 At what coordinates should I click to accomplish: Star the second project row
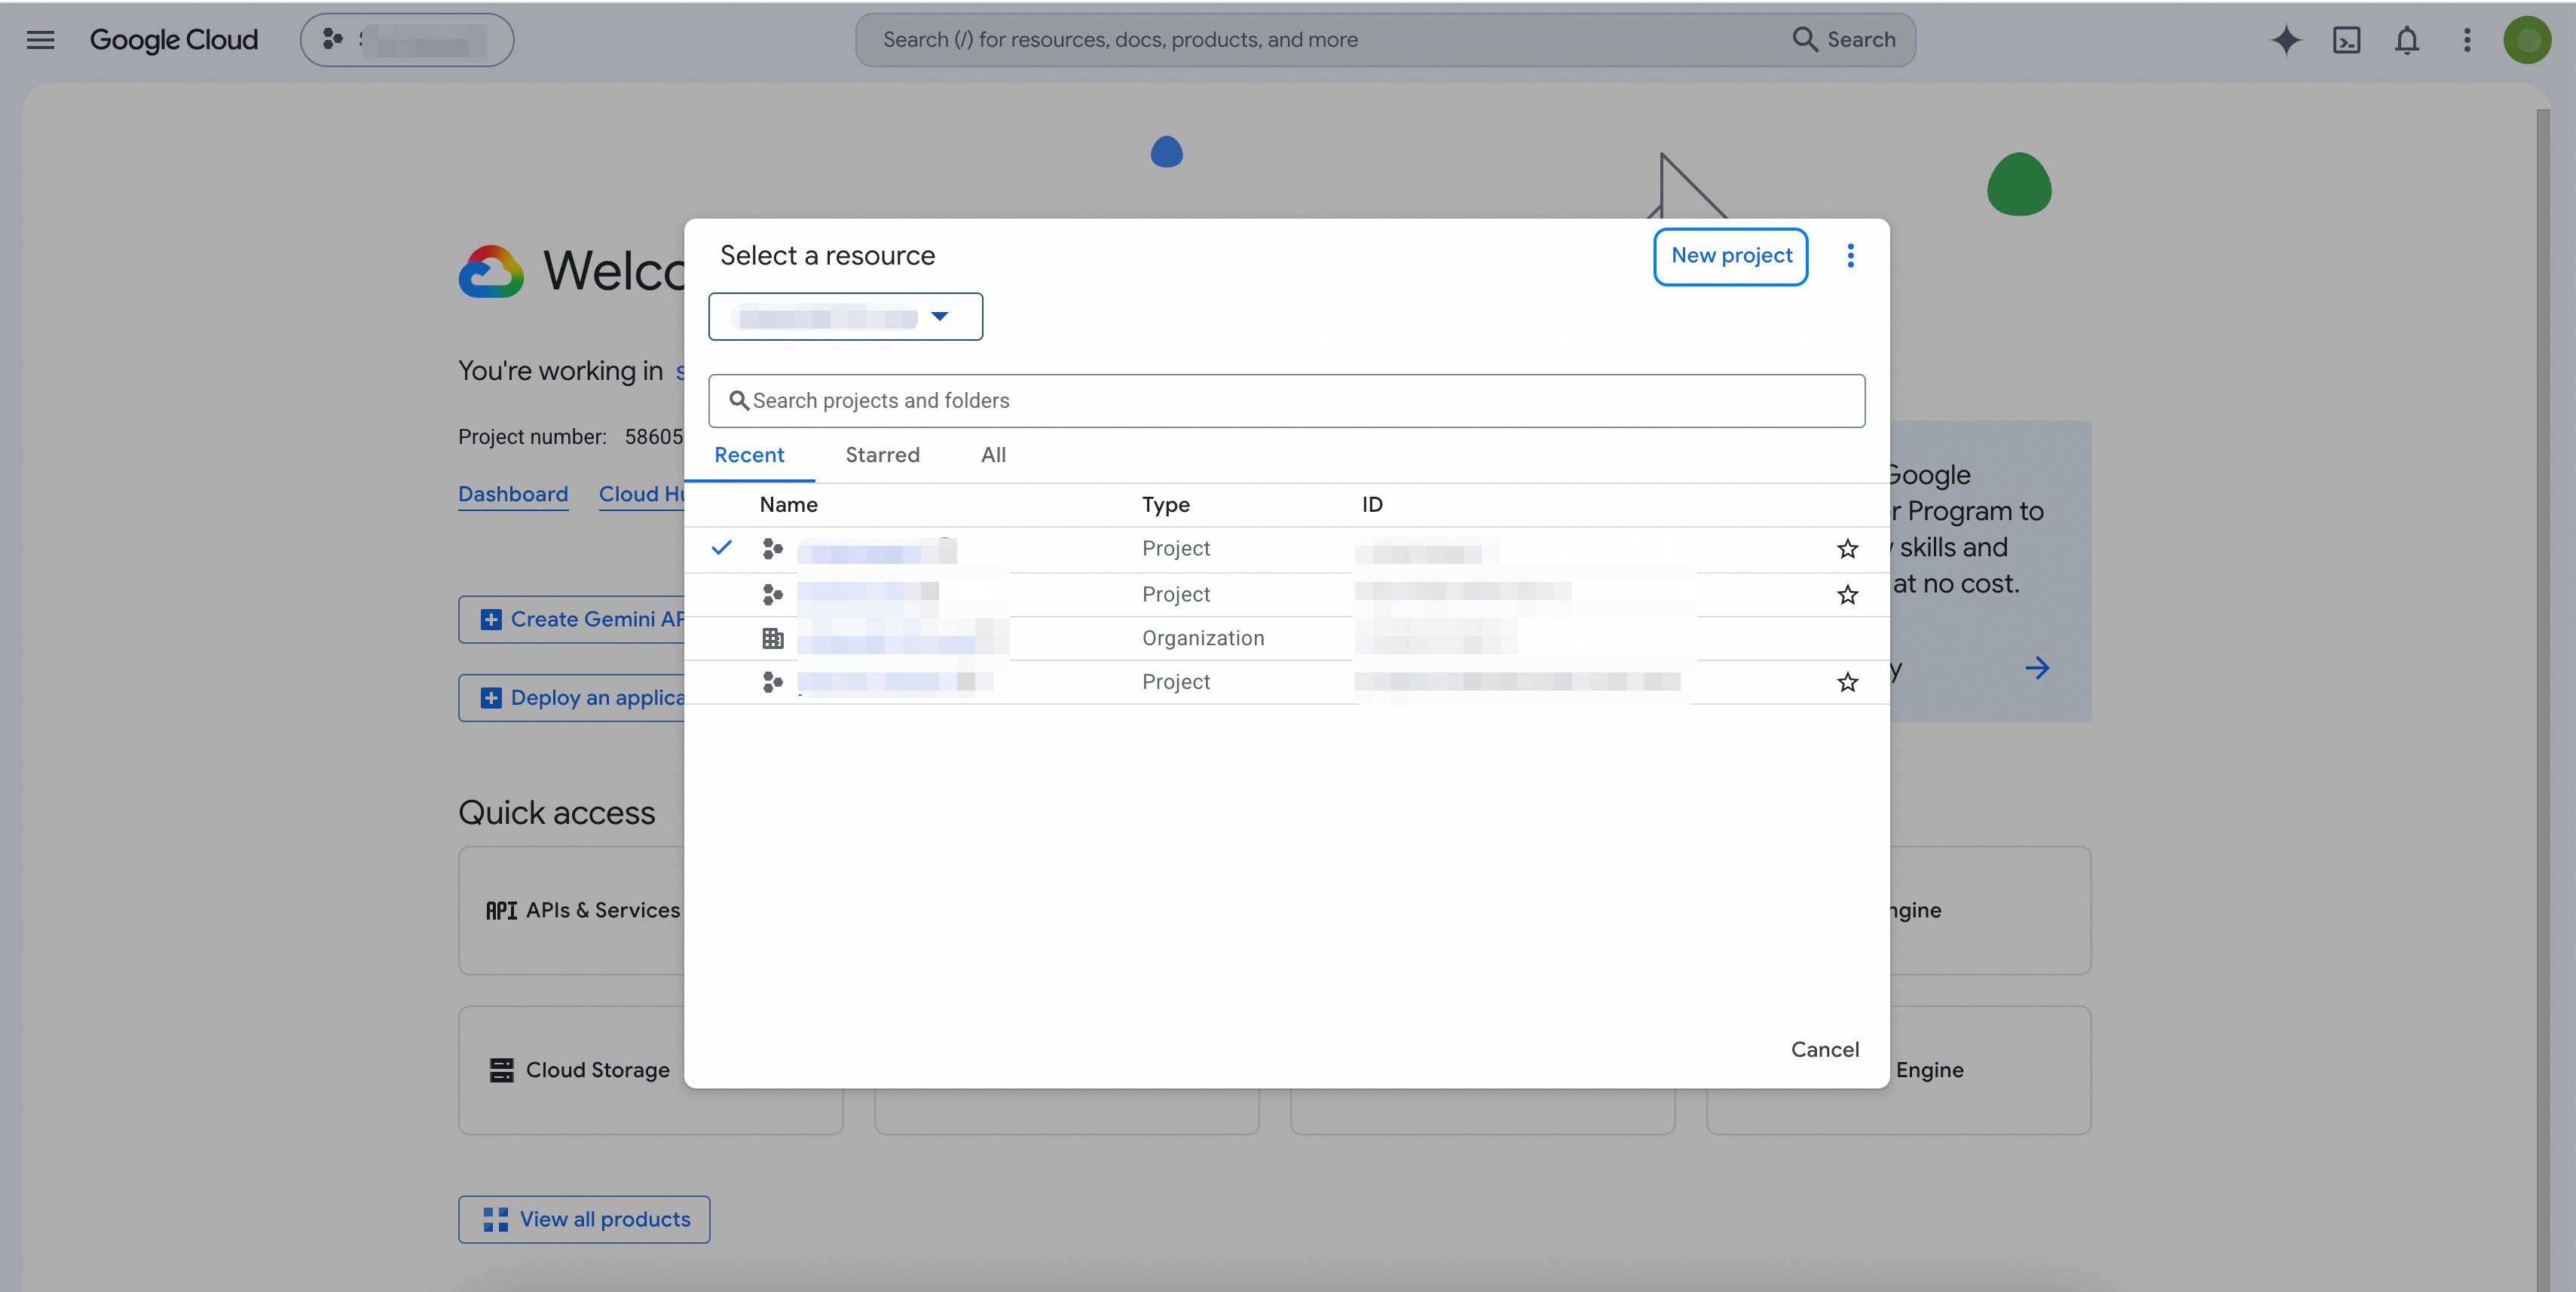tap(1847, 595)
